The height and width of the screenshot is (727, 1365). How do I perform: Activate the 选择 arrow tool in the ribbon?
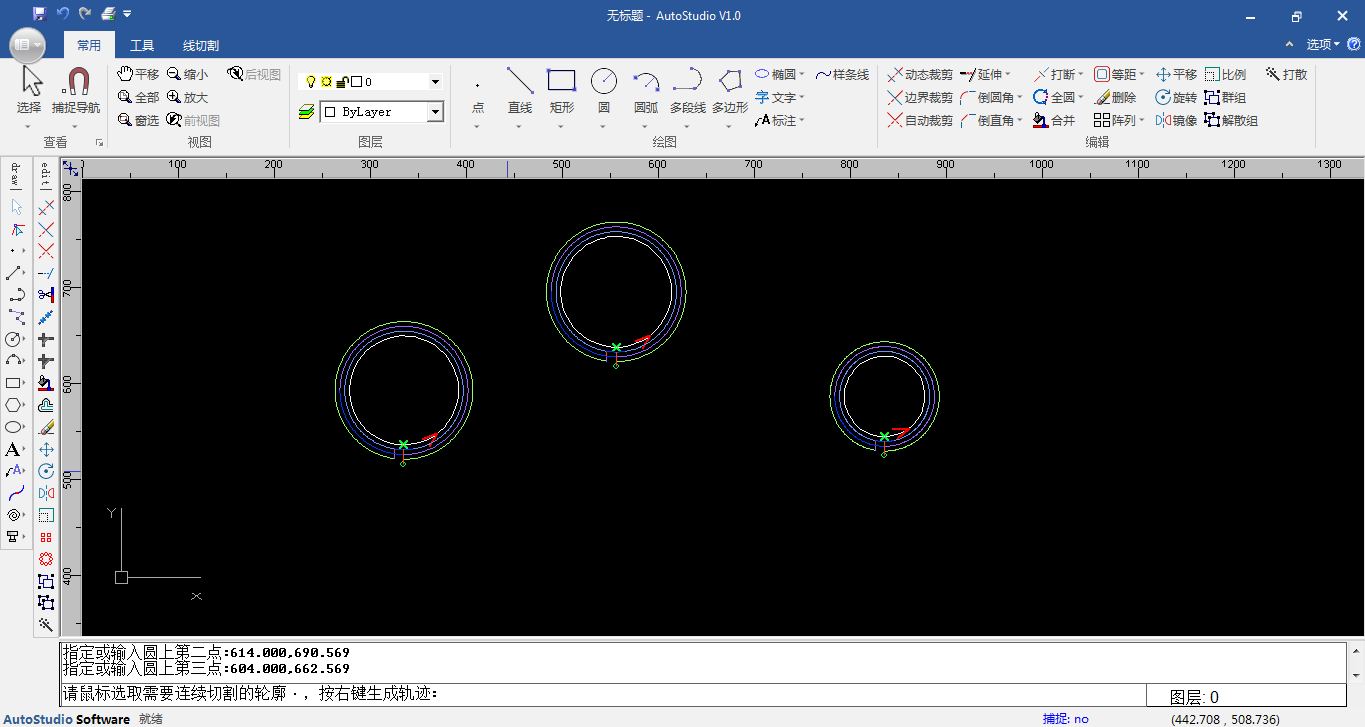pyautogui.click(x=30, y=91)
